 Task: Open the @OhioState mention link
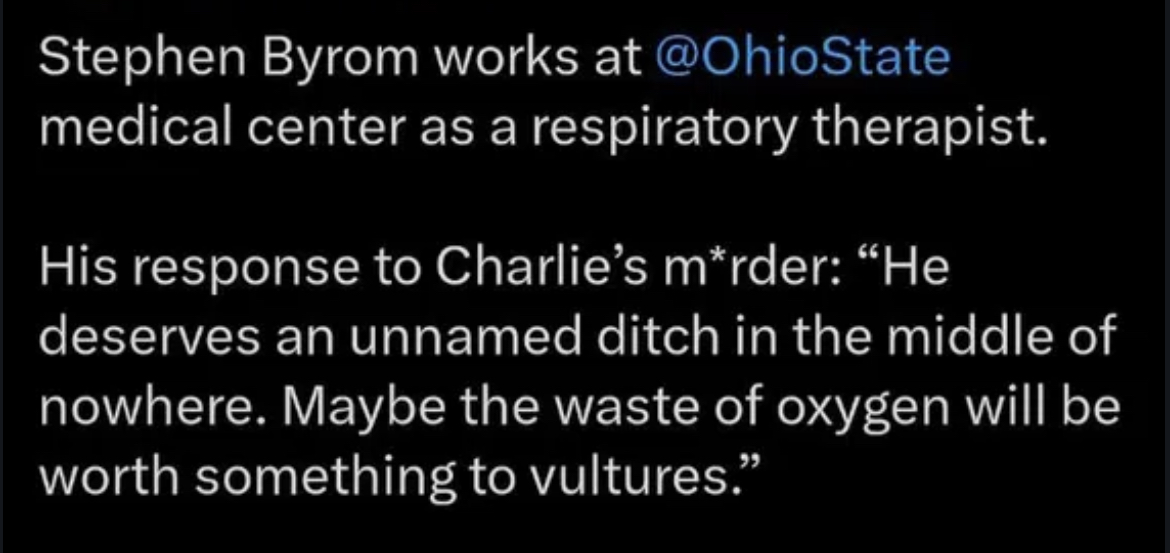tap(799, 58)
